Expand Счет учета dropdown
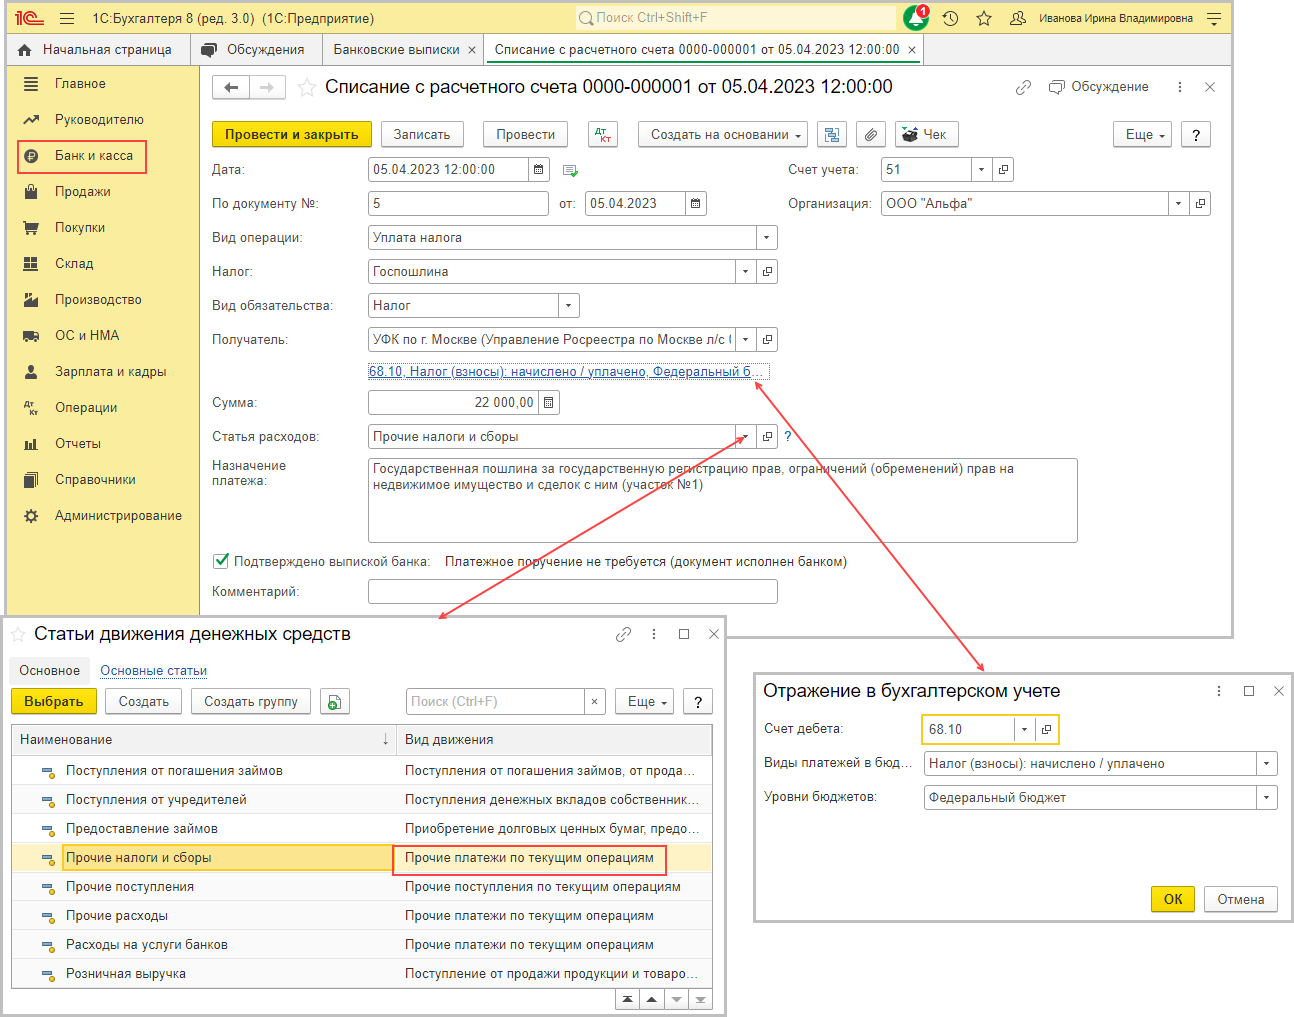The height and width of the screenshot is (1017, 1294). click(x=981, y=170)
